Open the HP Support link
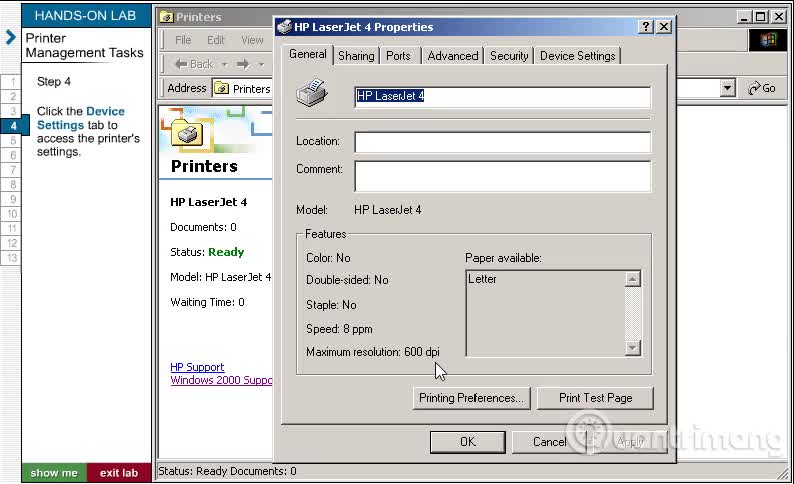794x484 pixels. (x=197, y=367)
